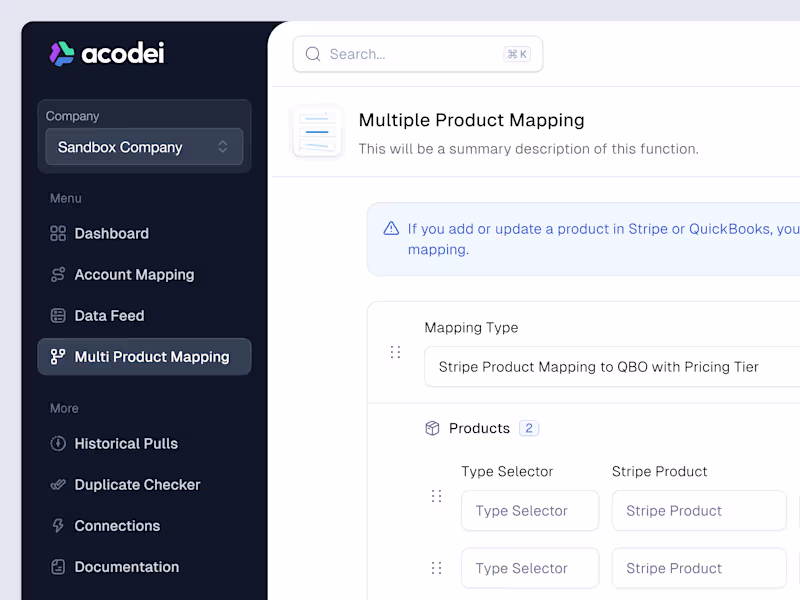Go to Multi Product Mapping menu item
Image resolution: width=800 pixels, height=600 pixels.
[x=144, y=357]
